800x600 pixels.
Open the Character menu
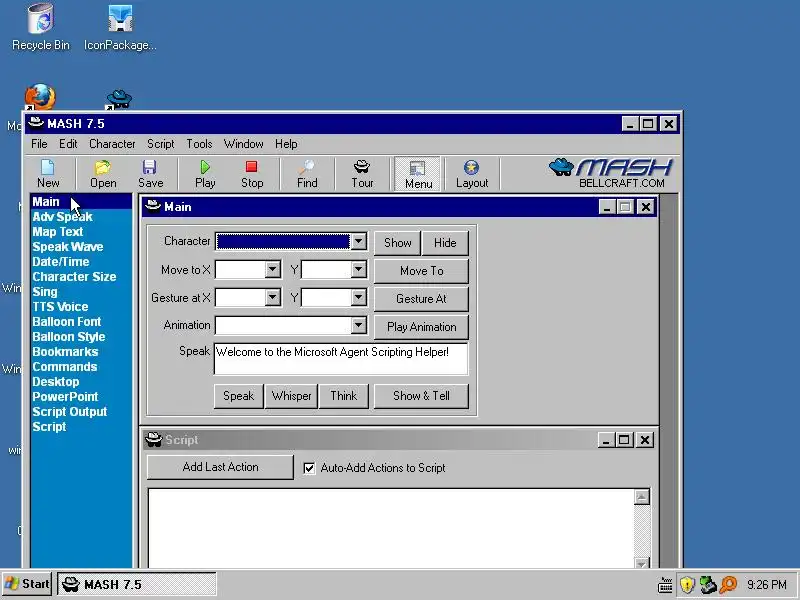pyautogui.click(x=112, y=144)
